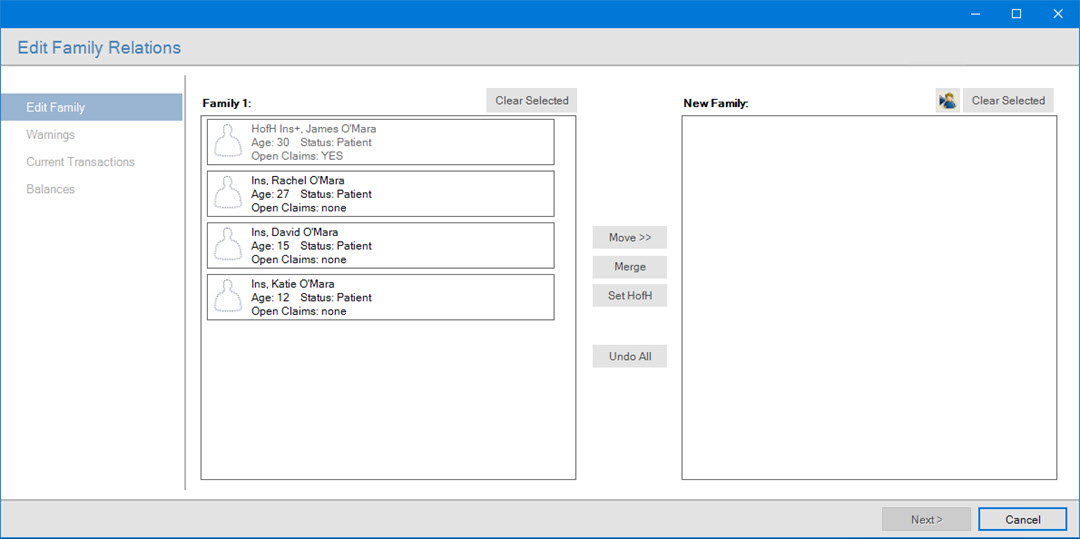Switch to the Warnings sidebar tab

(x=51, y=135)
